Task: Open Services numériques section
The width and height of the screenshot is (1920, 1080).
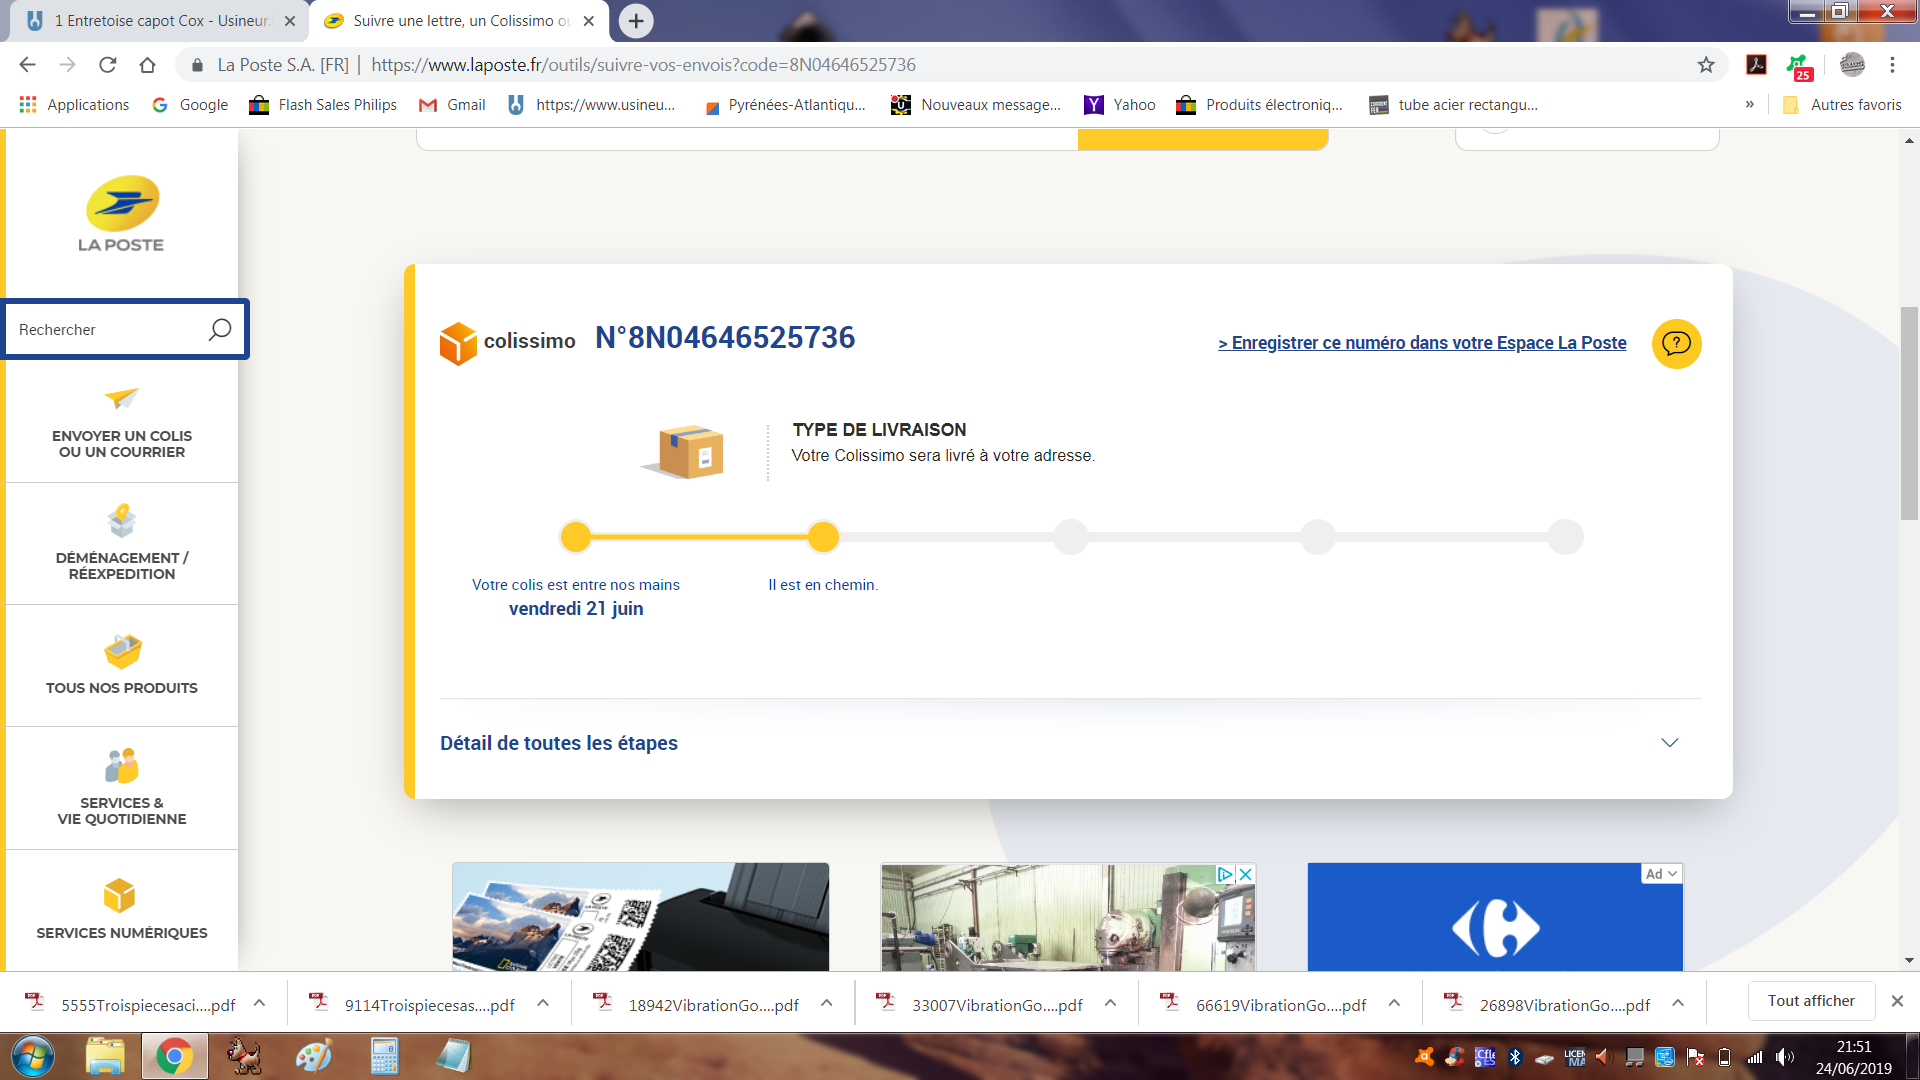Action: click(x=122, y=910)
